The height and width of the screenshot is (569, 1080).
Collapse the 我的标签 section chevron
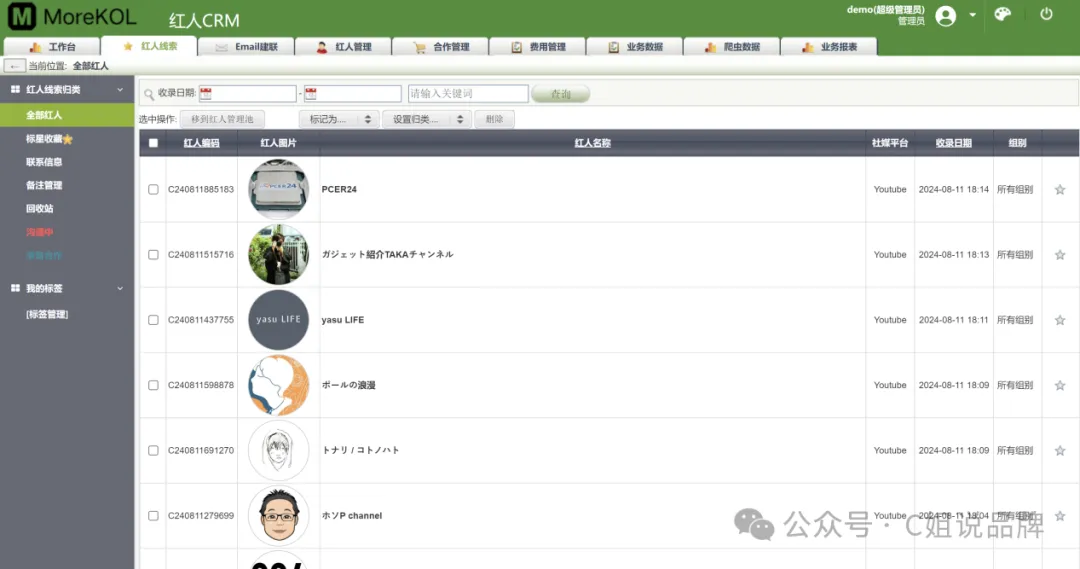tap(120, 288)
